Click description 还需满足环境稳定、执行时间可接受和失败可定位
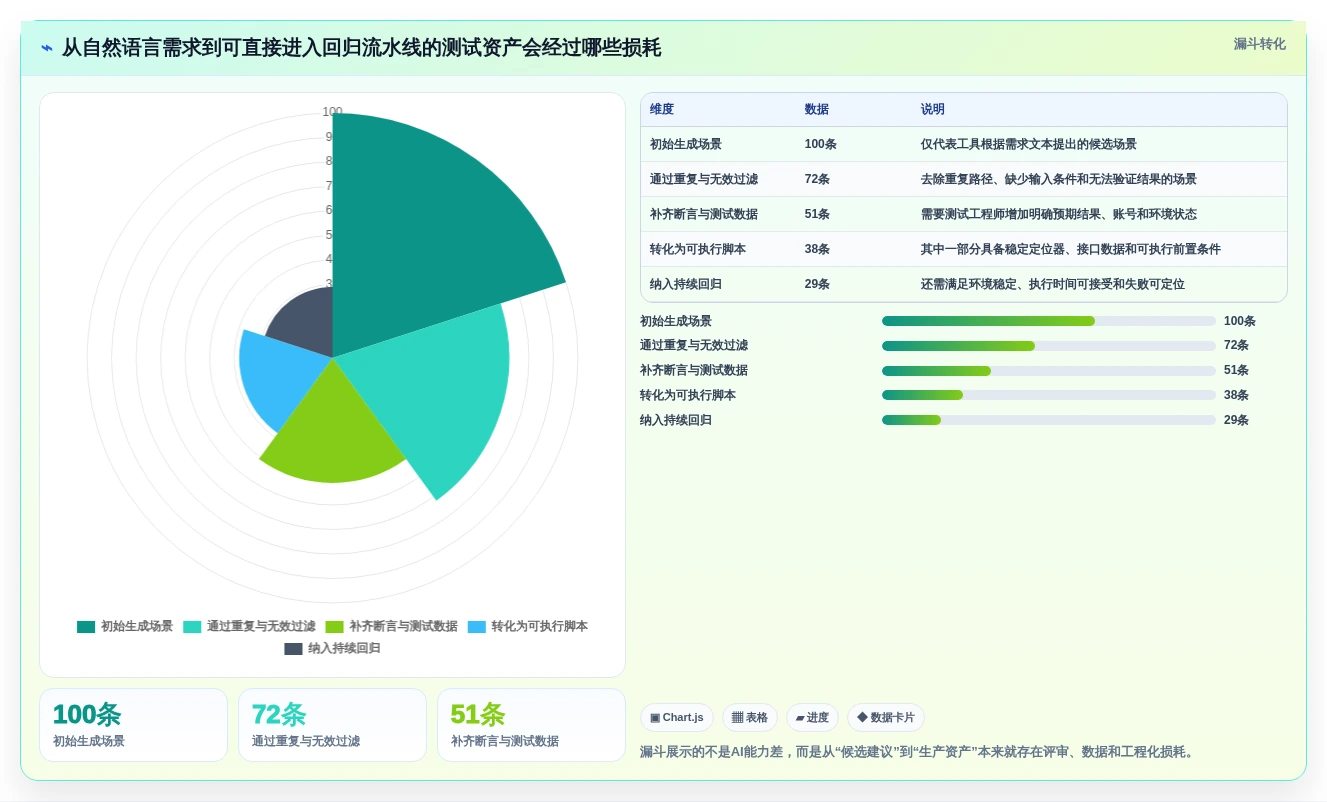Viewport: 1327px width, 802px height. click(x=1053, y=284)
